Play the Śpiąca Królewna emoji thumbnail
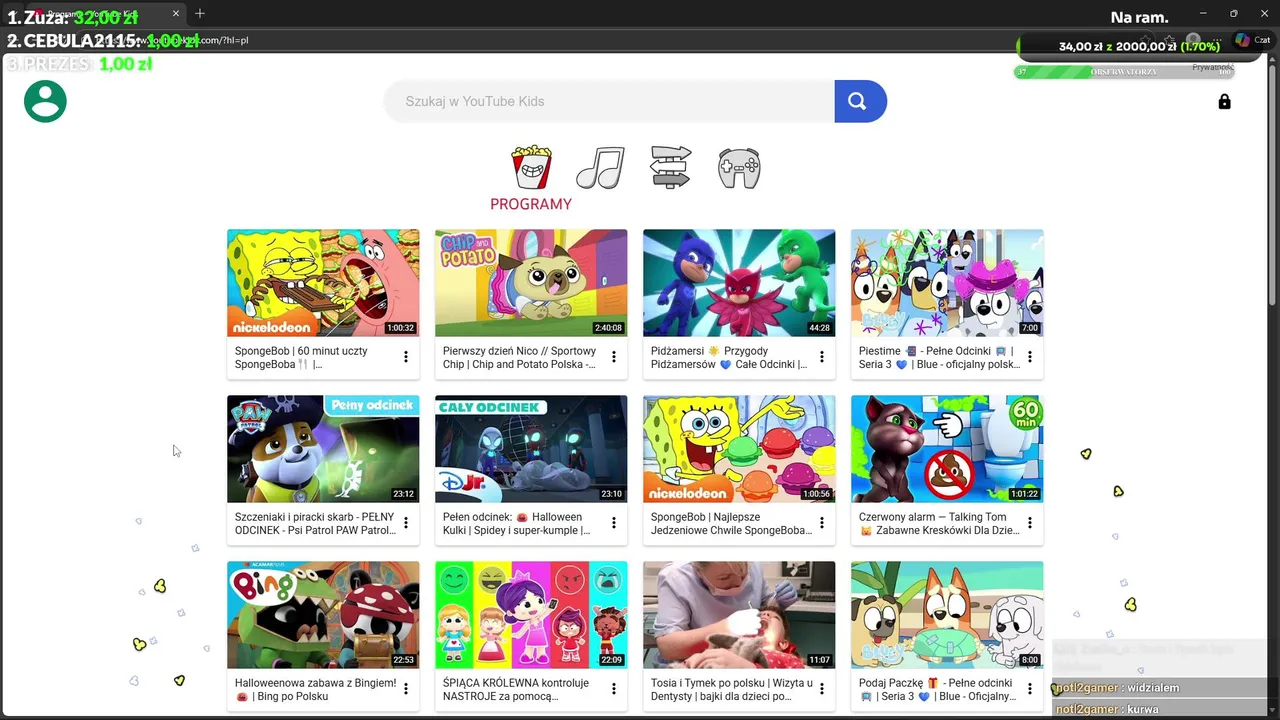Viewport: 1280px width, 720px height. (x=531, y=615)
